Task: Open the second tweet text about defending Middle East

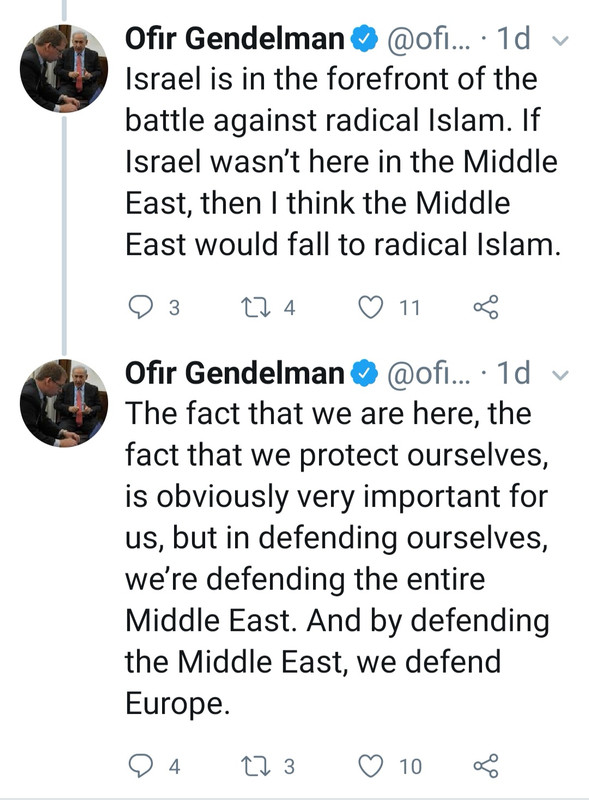Action: click(337, 558)
